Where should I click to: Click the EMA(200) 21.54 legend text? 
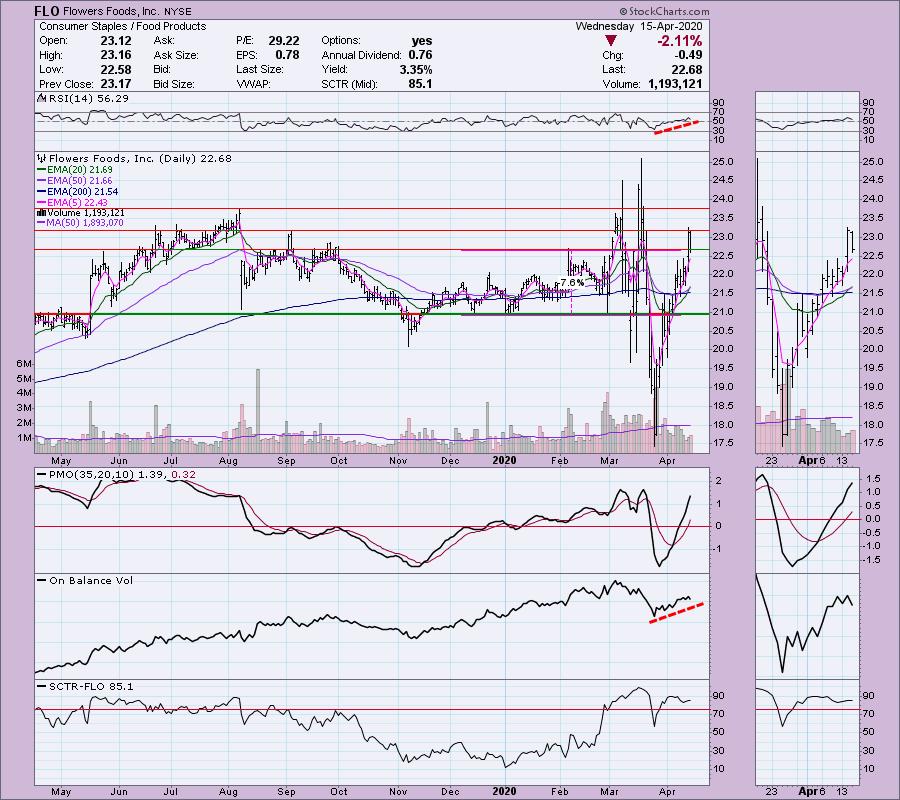[83, 192]
